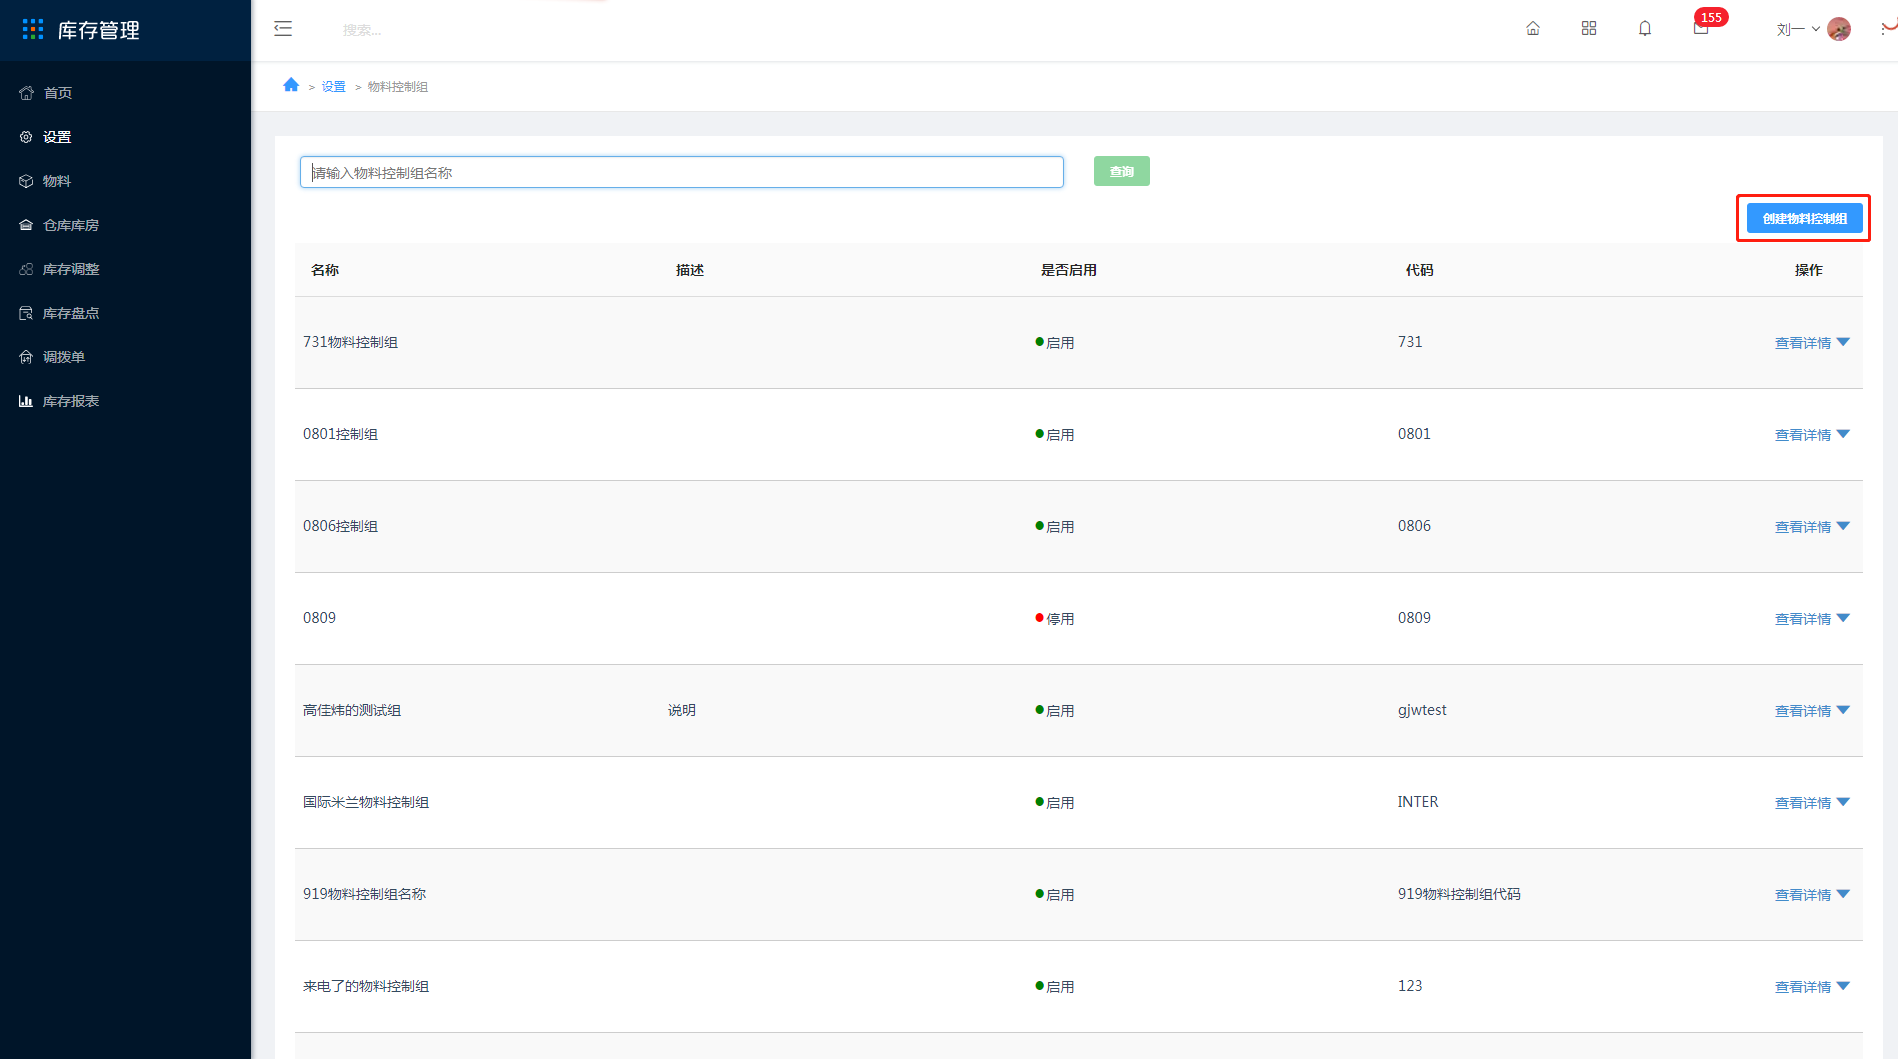Open the notification bell icon

1645,29
